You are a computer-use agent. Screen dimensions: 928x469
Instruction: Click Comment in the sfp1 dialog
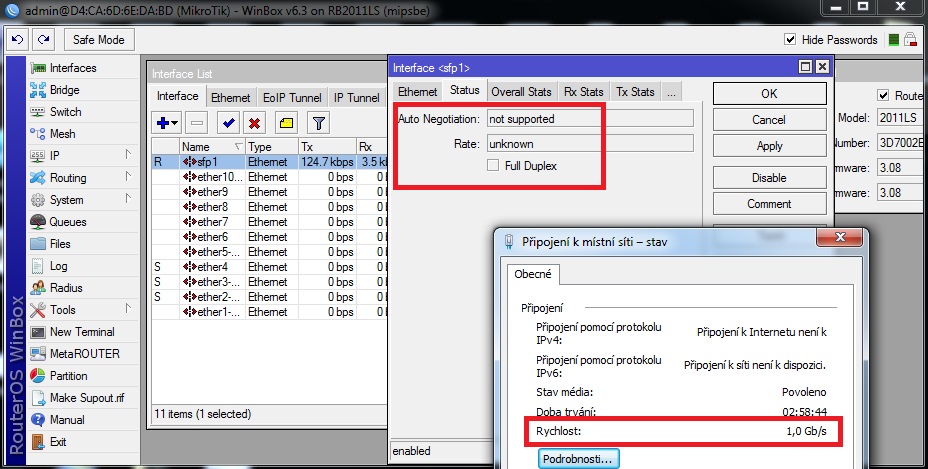769,204
